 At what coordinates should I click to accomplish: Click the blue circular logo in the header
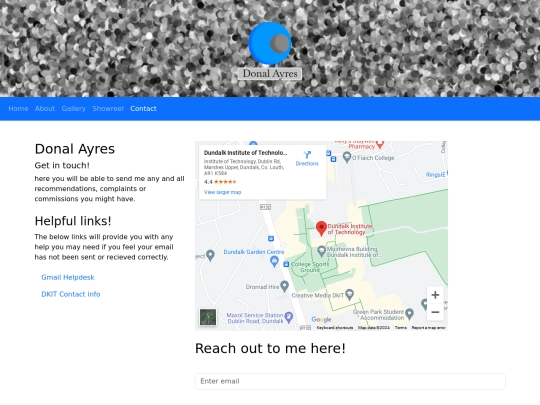[270, 43]
